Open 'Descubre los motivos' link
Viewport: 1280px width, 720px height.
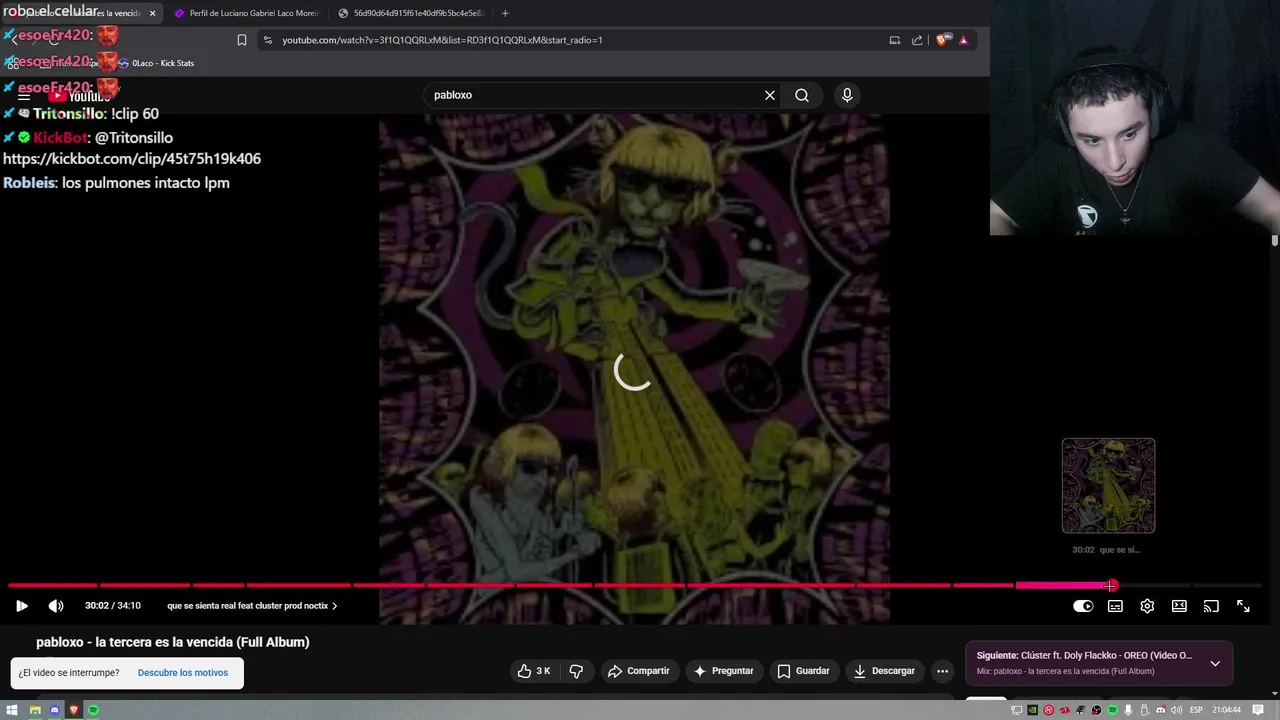pos(183,673)
